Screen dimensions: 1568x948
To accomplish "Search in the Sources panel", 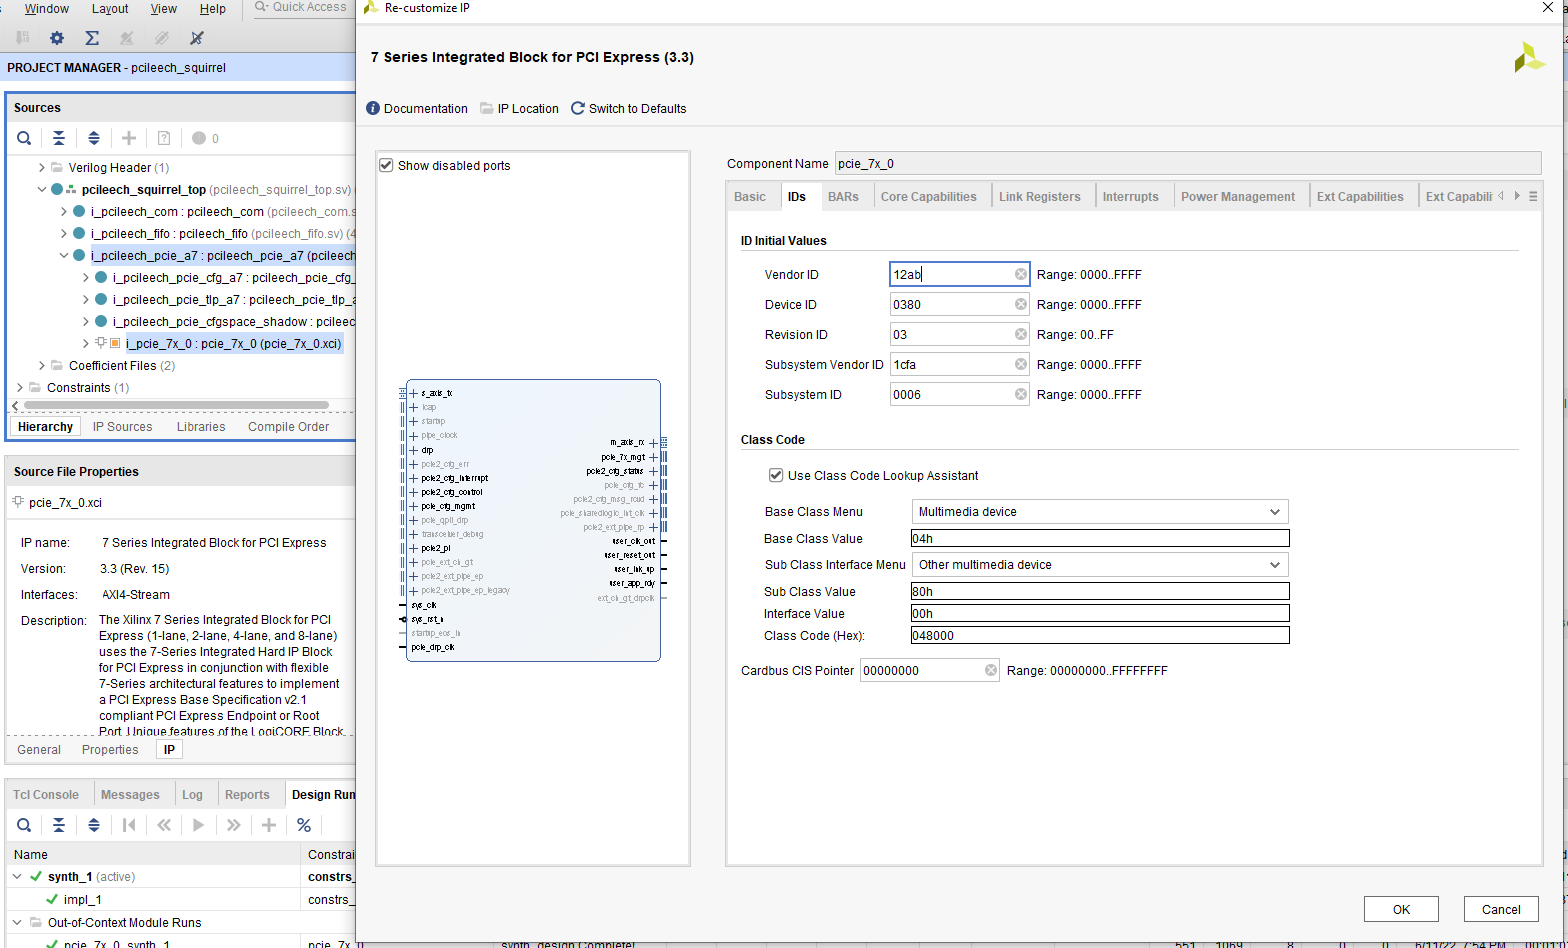I will 24,138.
